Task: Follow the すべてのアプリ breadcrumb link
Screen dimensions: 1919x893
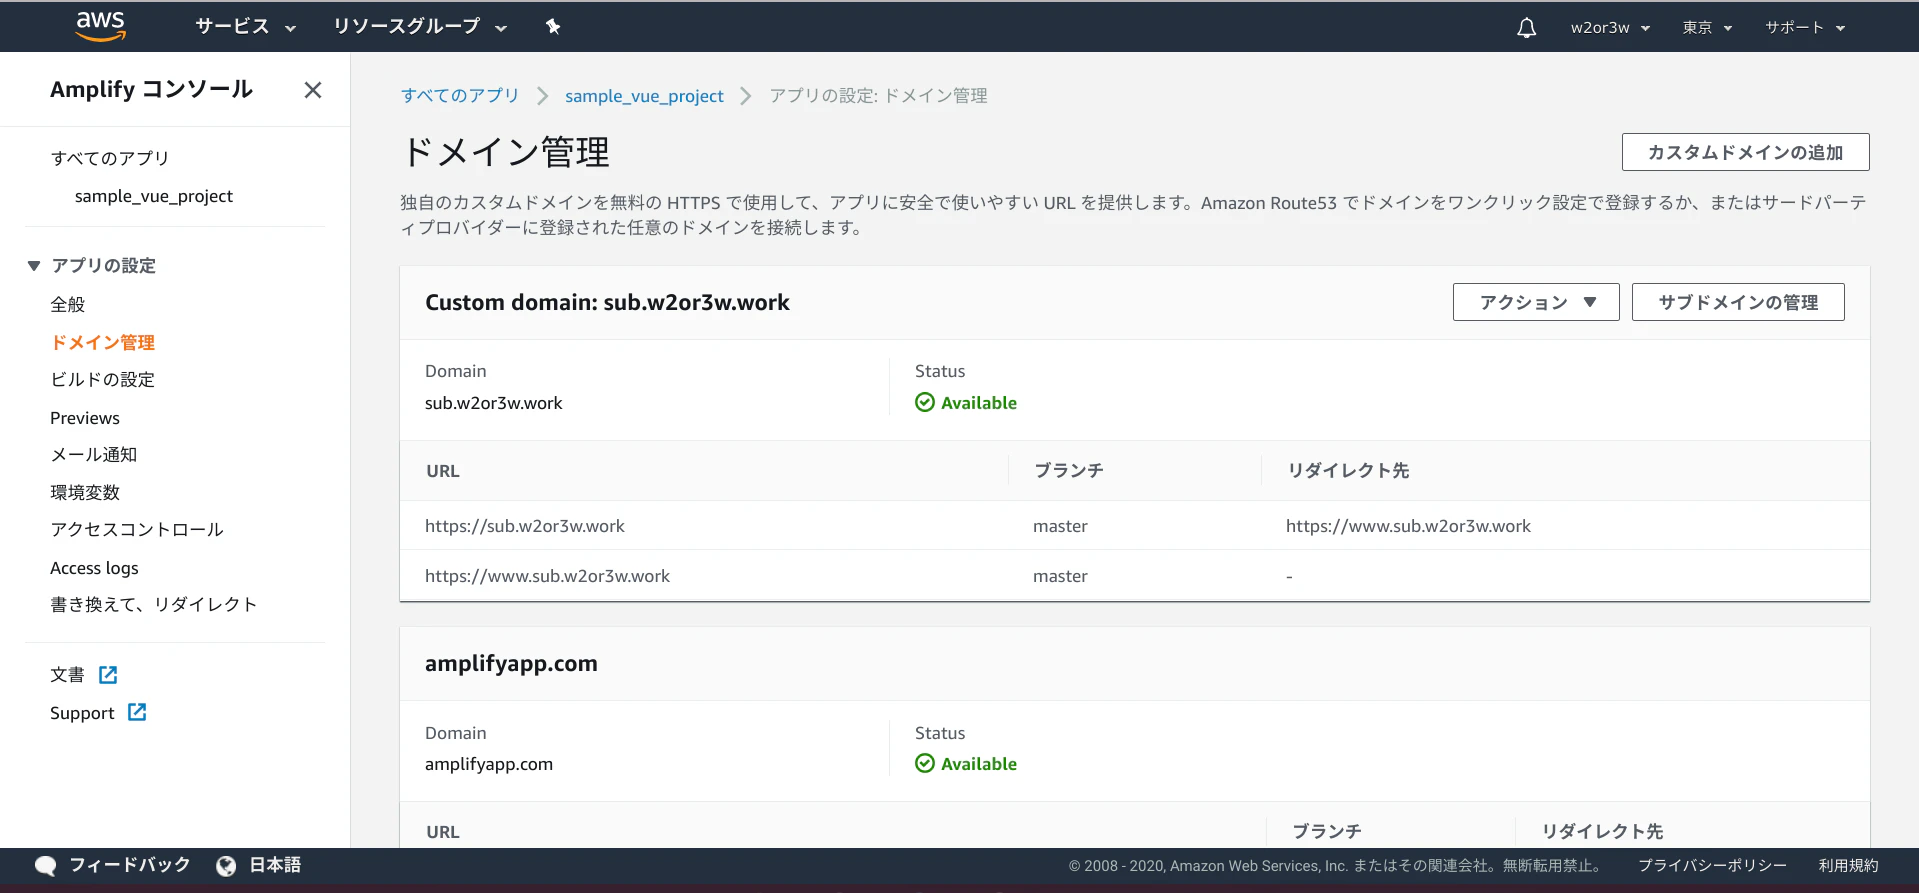Action: 460,96
